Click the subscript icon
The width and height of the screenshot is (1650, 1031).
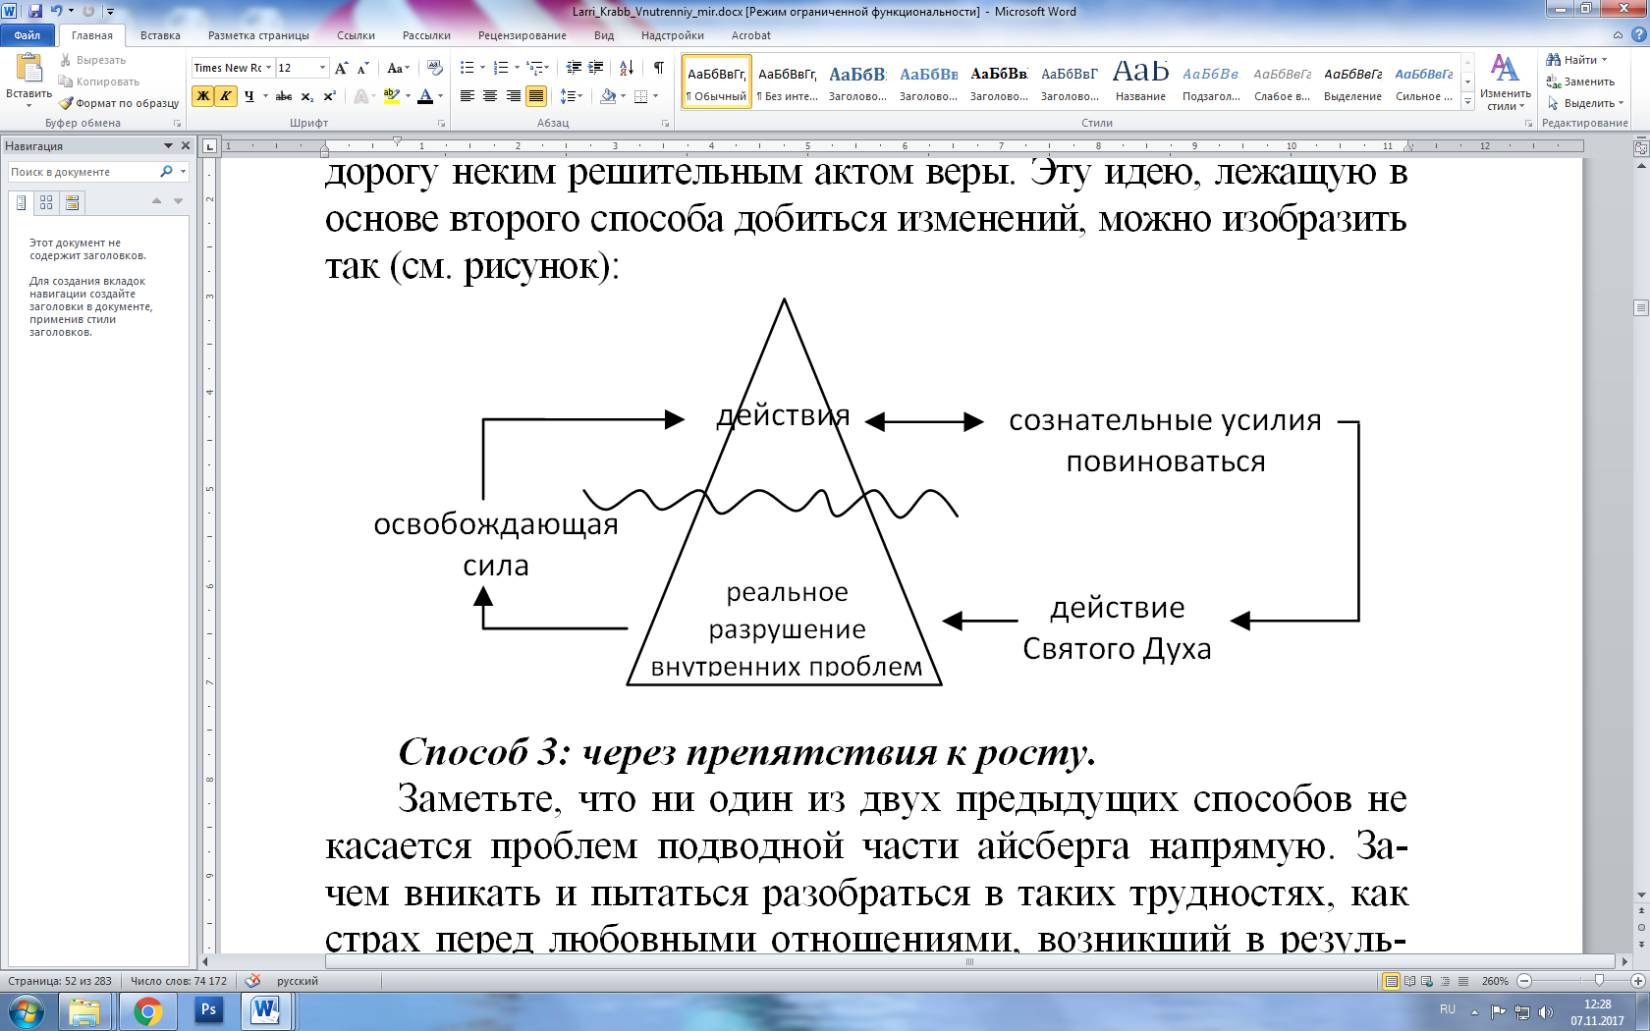307,97
